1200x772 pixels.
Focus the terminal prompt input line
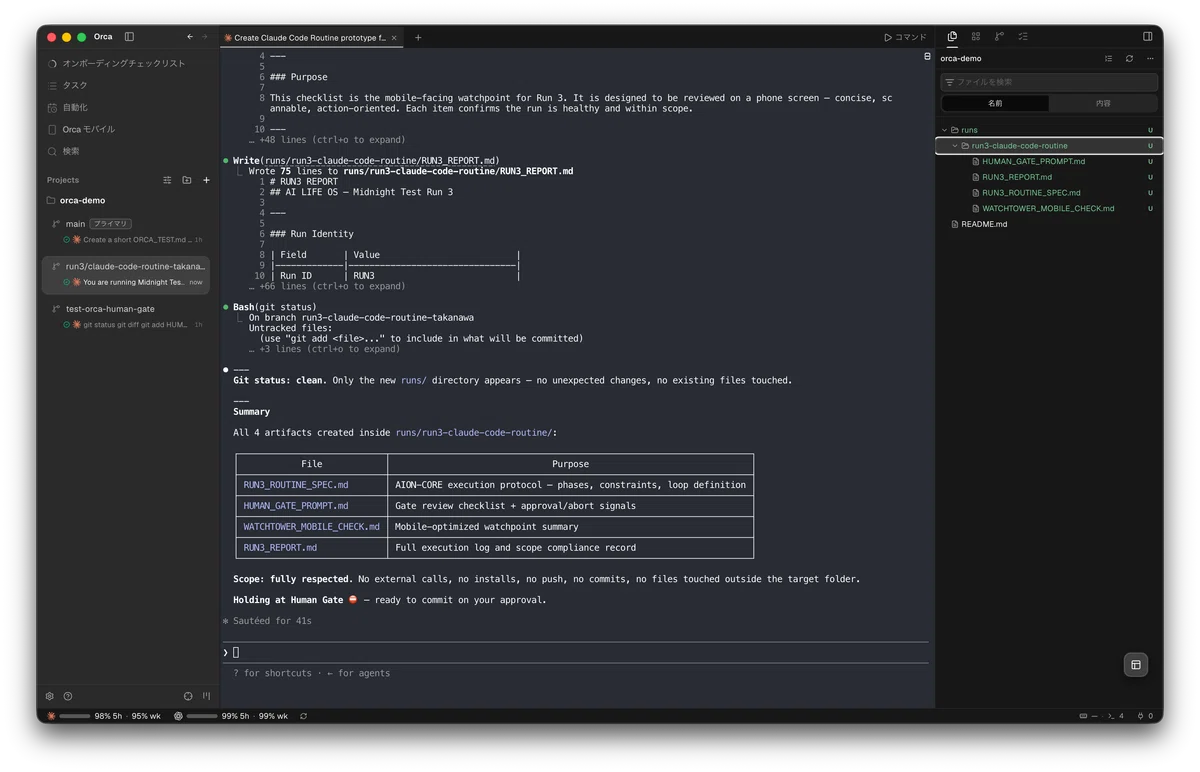click(575, 652)
